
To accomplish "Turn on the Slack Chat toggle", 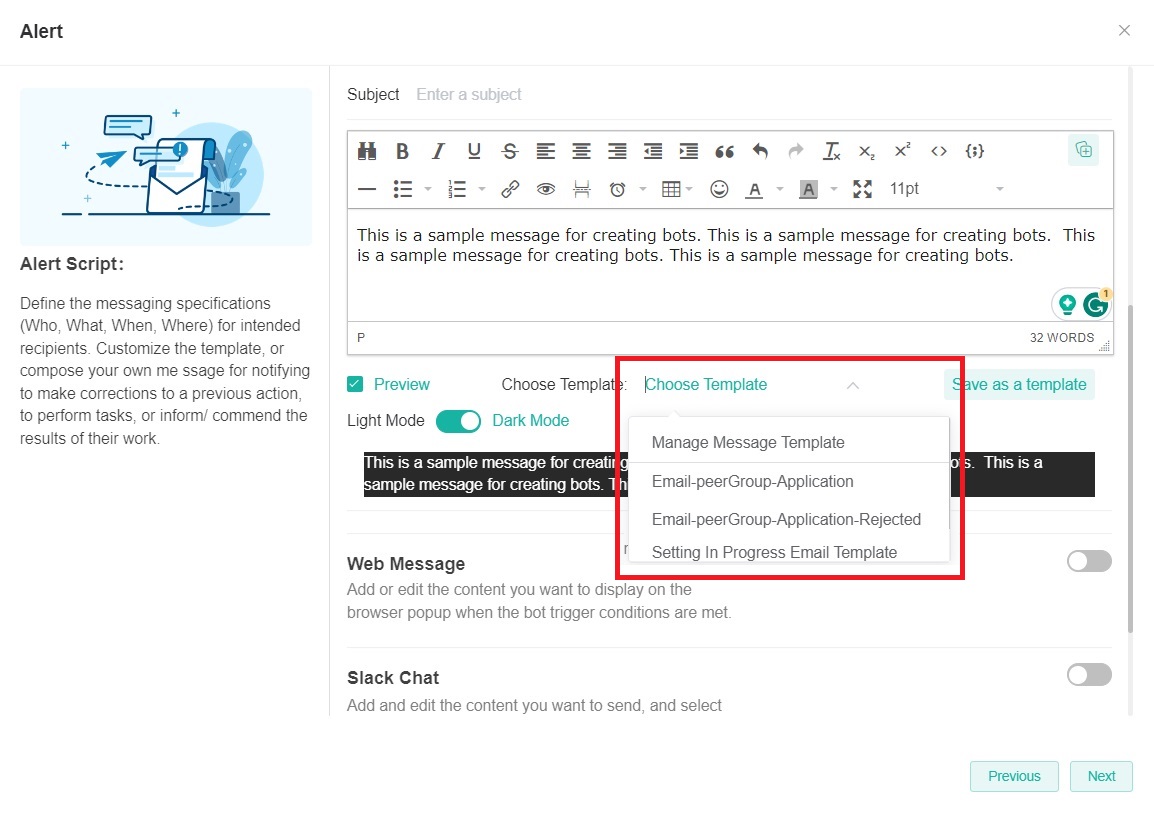I will (1088, 675).
